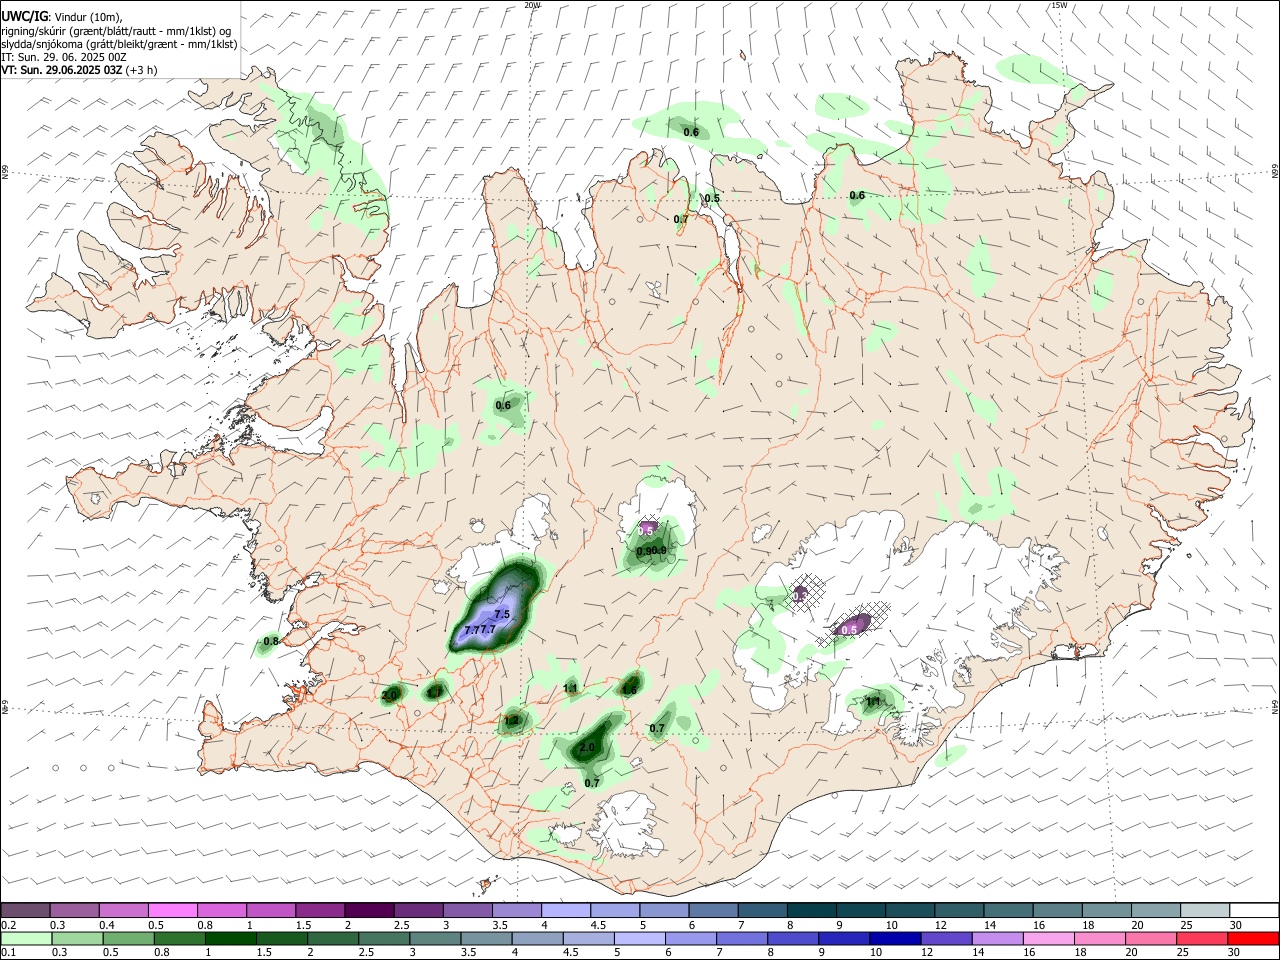Pick the lavender rain swatch between 14 and 16

pyautogui.click(x=997, y=938)
